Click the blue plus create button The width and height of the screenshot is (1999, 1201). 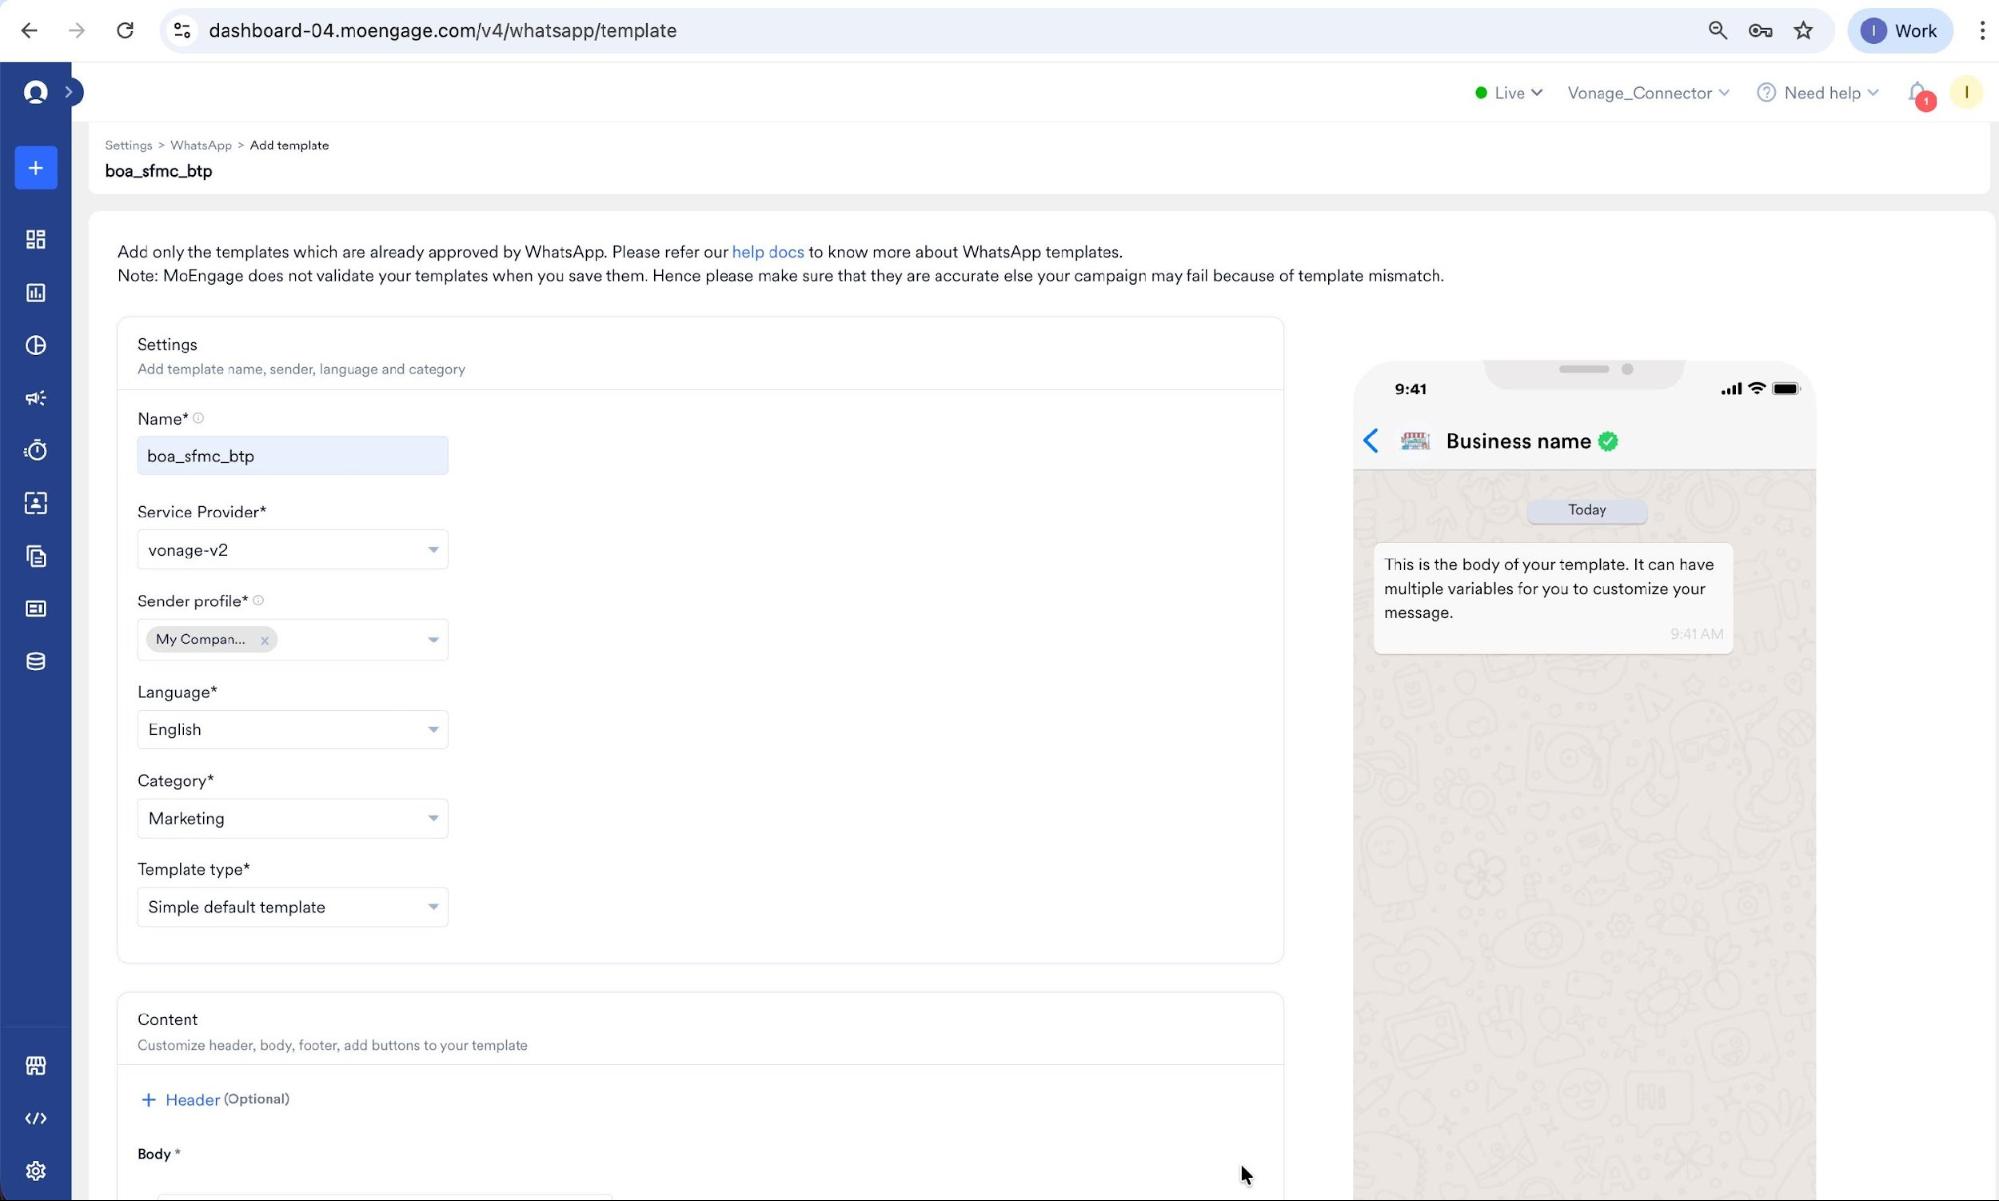tap(36, 167)
